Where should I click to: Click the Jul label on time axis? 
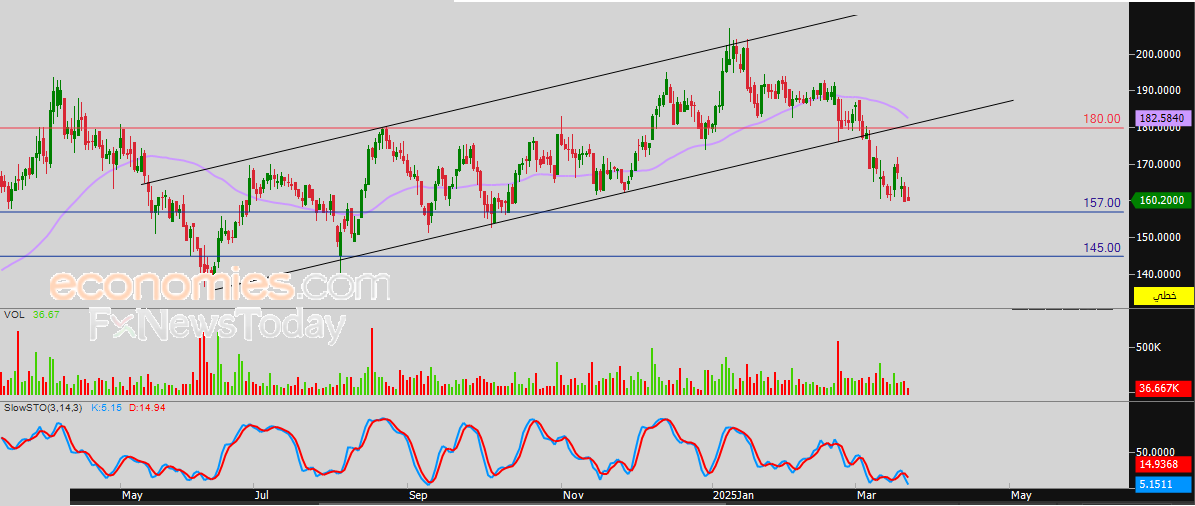261,496
